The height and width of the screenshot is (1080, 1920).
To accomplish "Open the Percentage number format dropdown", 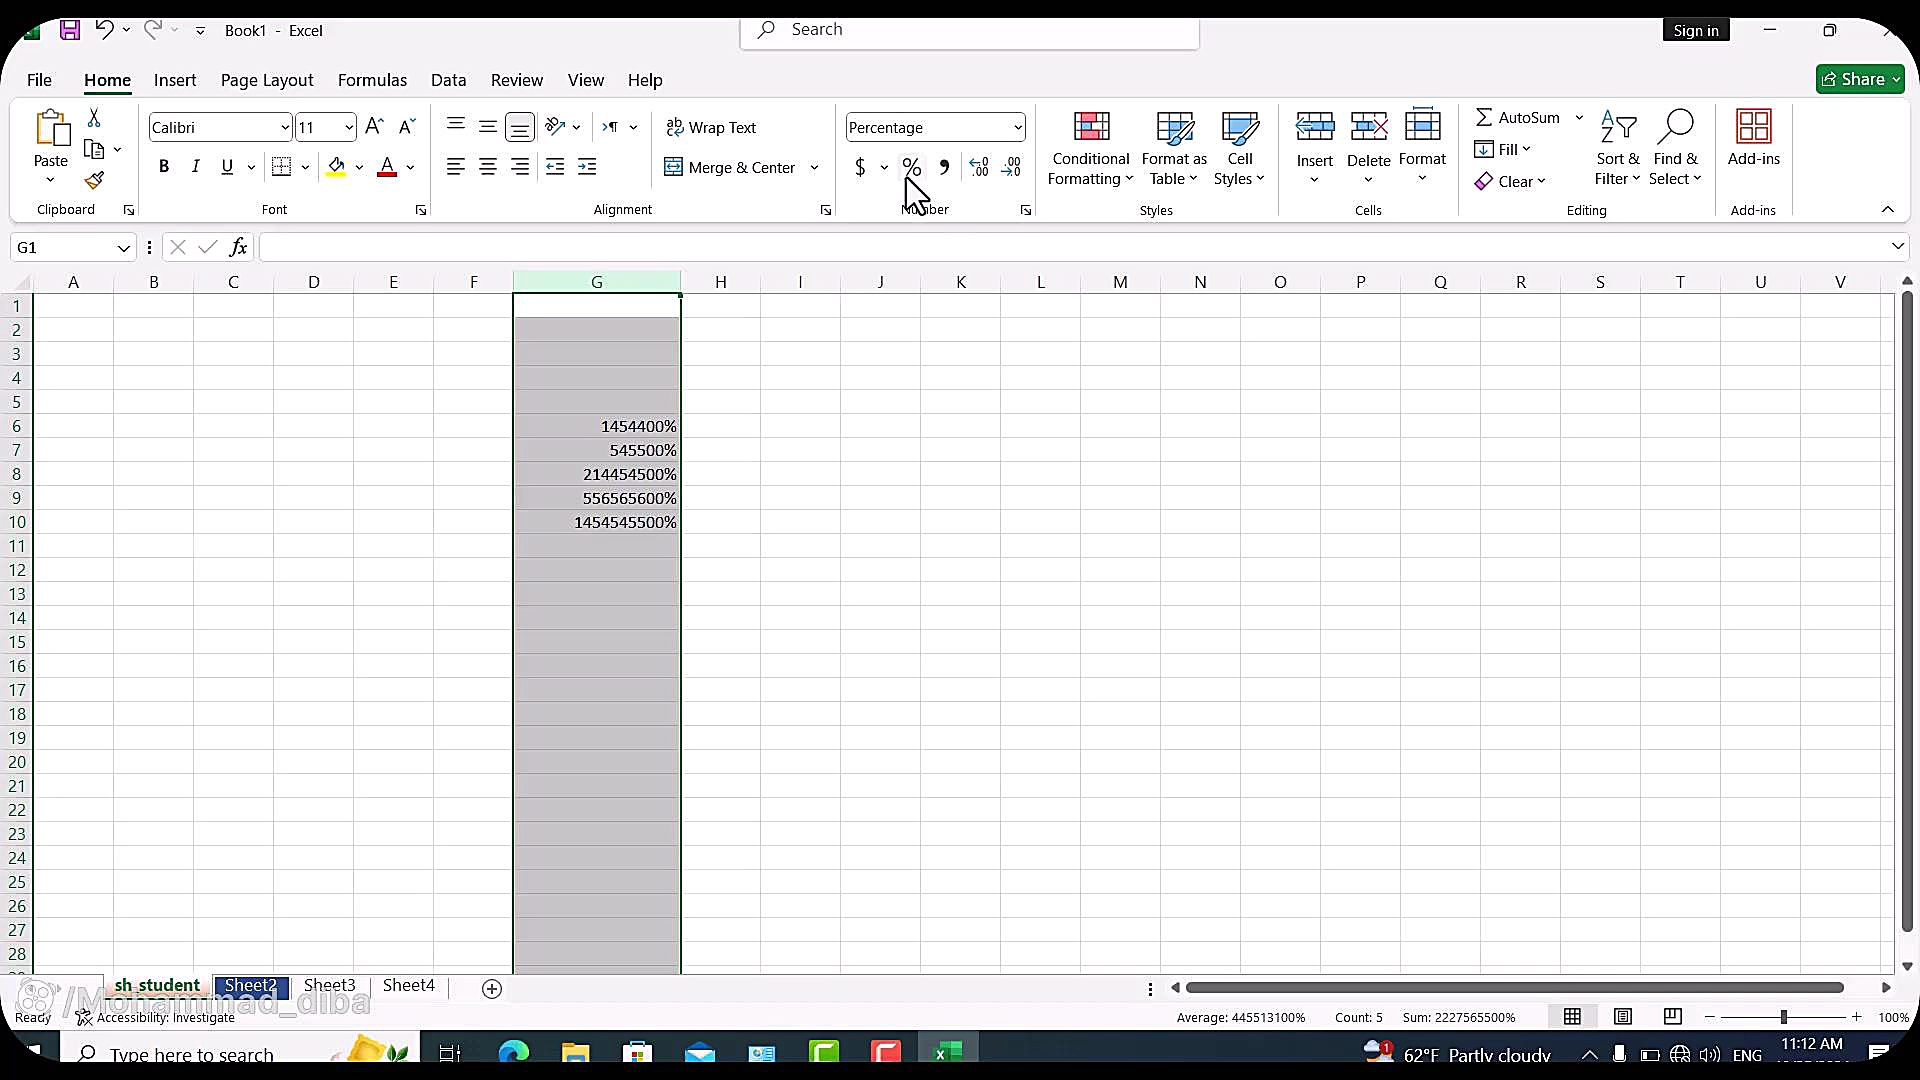I will (1017, 128).
